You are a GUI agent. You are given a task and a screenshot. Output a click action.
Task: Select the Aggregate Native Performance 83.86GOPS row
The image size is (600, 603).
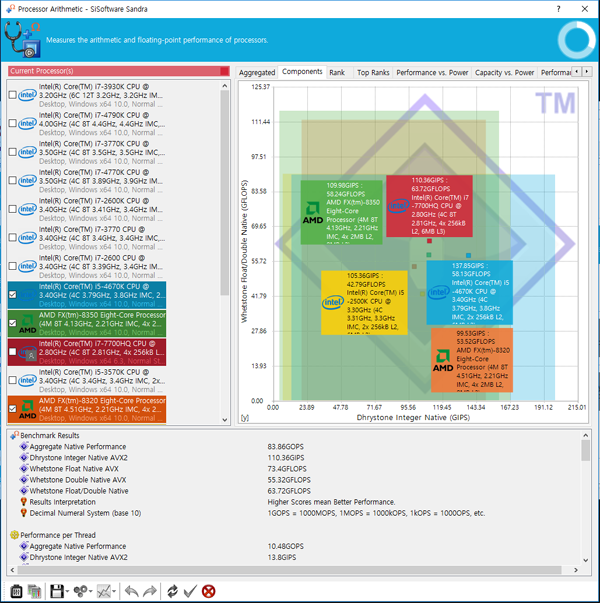294,446
